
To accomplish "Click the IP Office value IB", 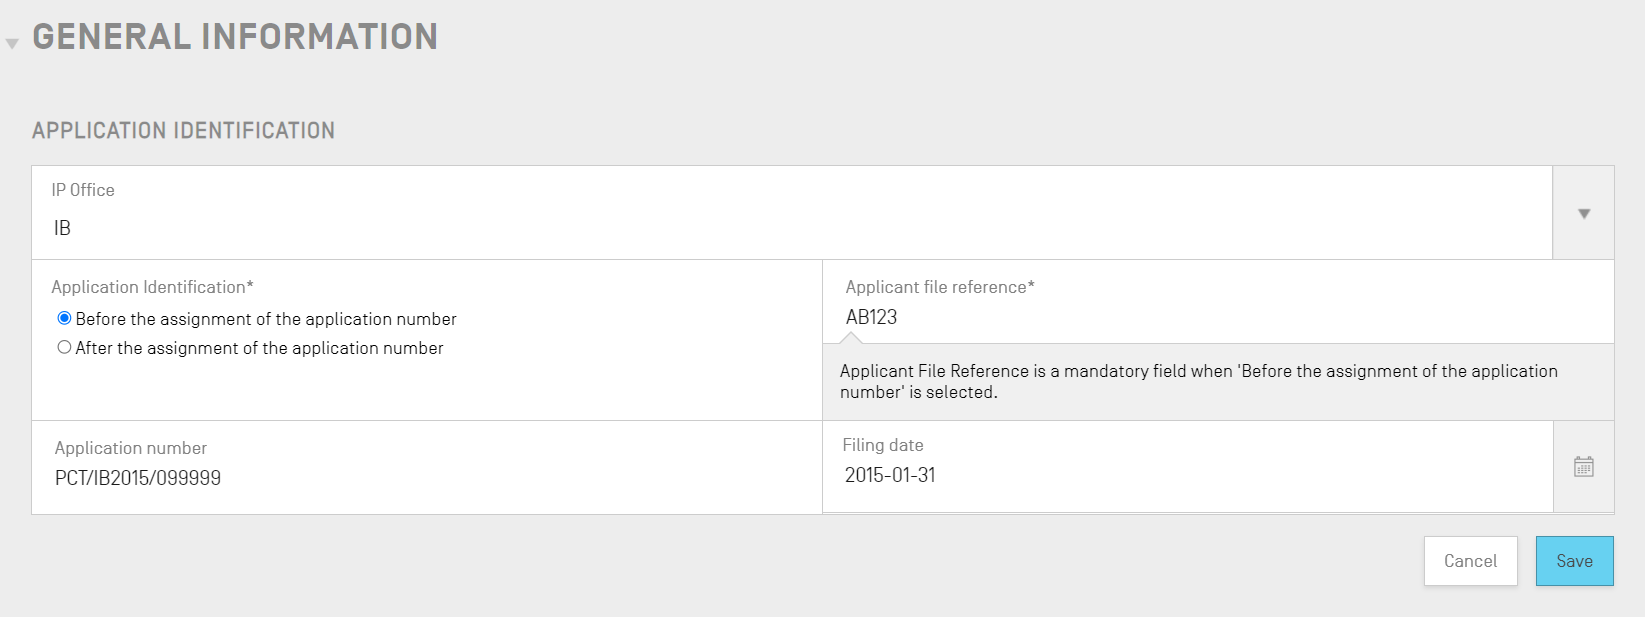I will (62, 228).
